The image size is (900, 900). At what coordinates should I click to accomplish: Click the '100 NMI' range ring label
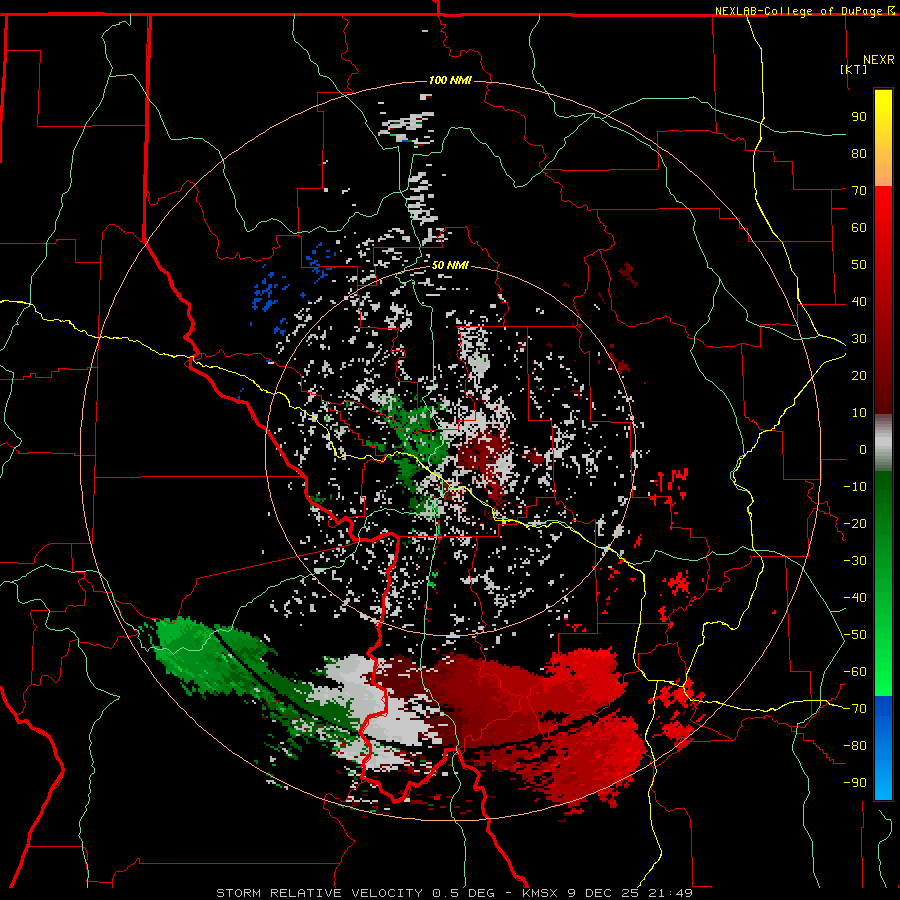[x=450, y=80]
